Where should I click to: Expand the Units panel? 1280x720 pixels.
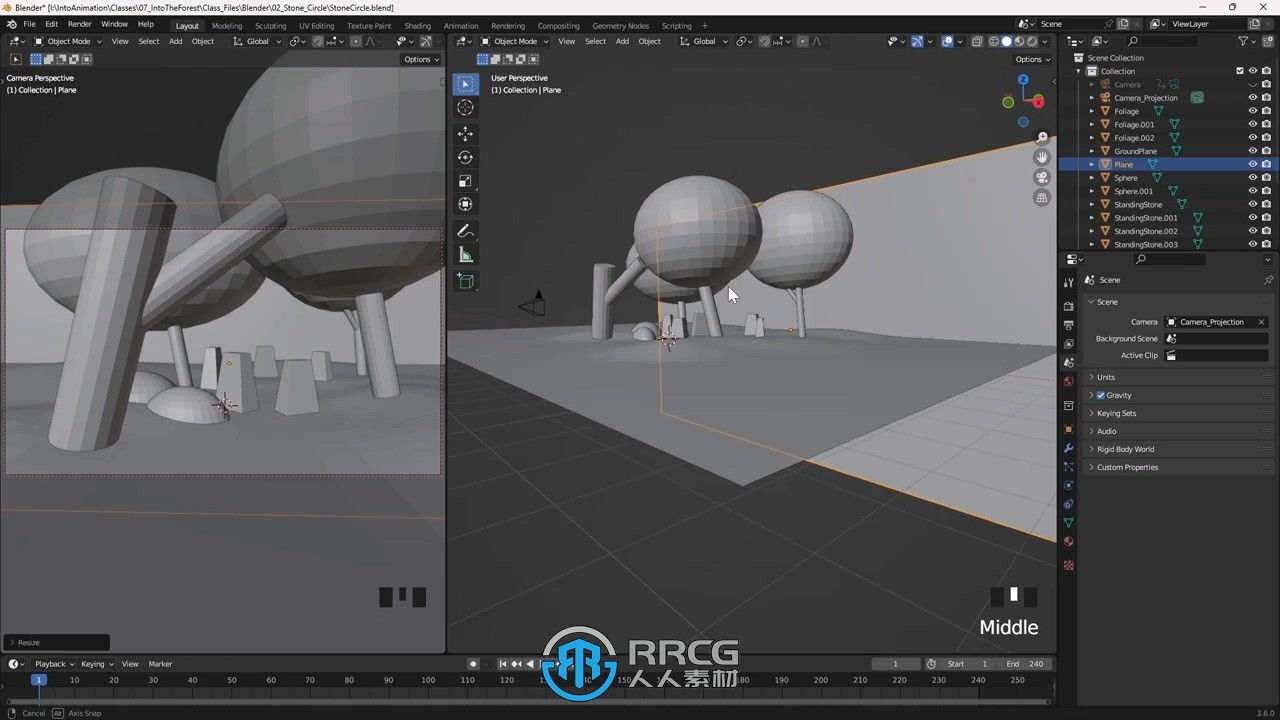[1105, 377]
